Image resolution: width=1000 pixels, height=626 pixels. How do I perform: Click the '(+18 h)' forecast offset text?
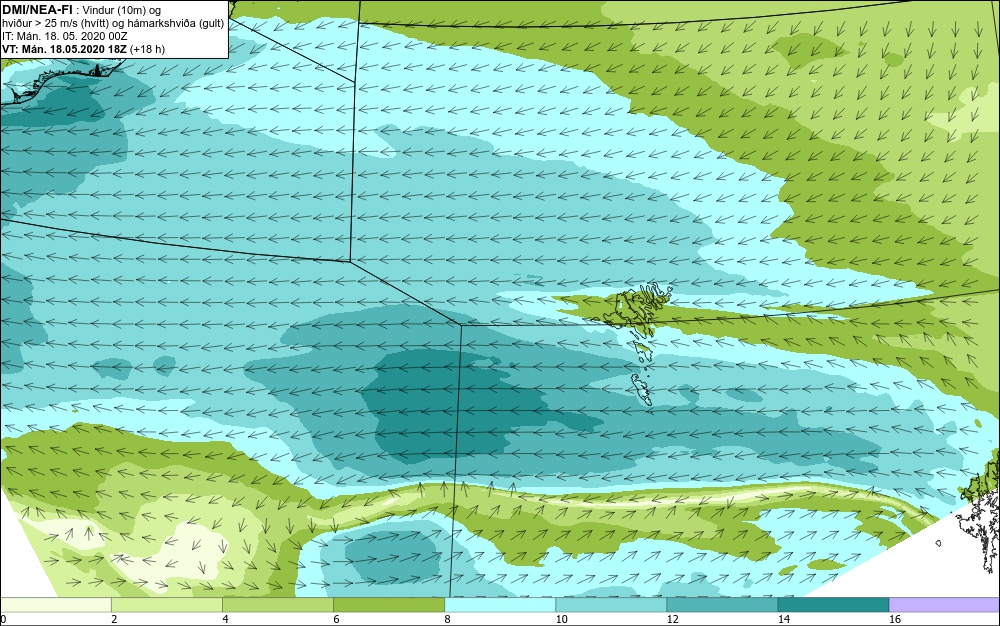[x=147, y=49]
